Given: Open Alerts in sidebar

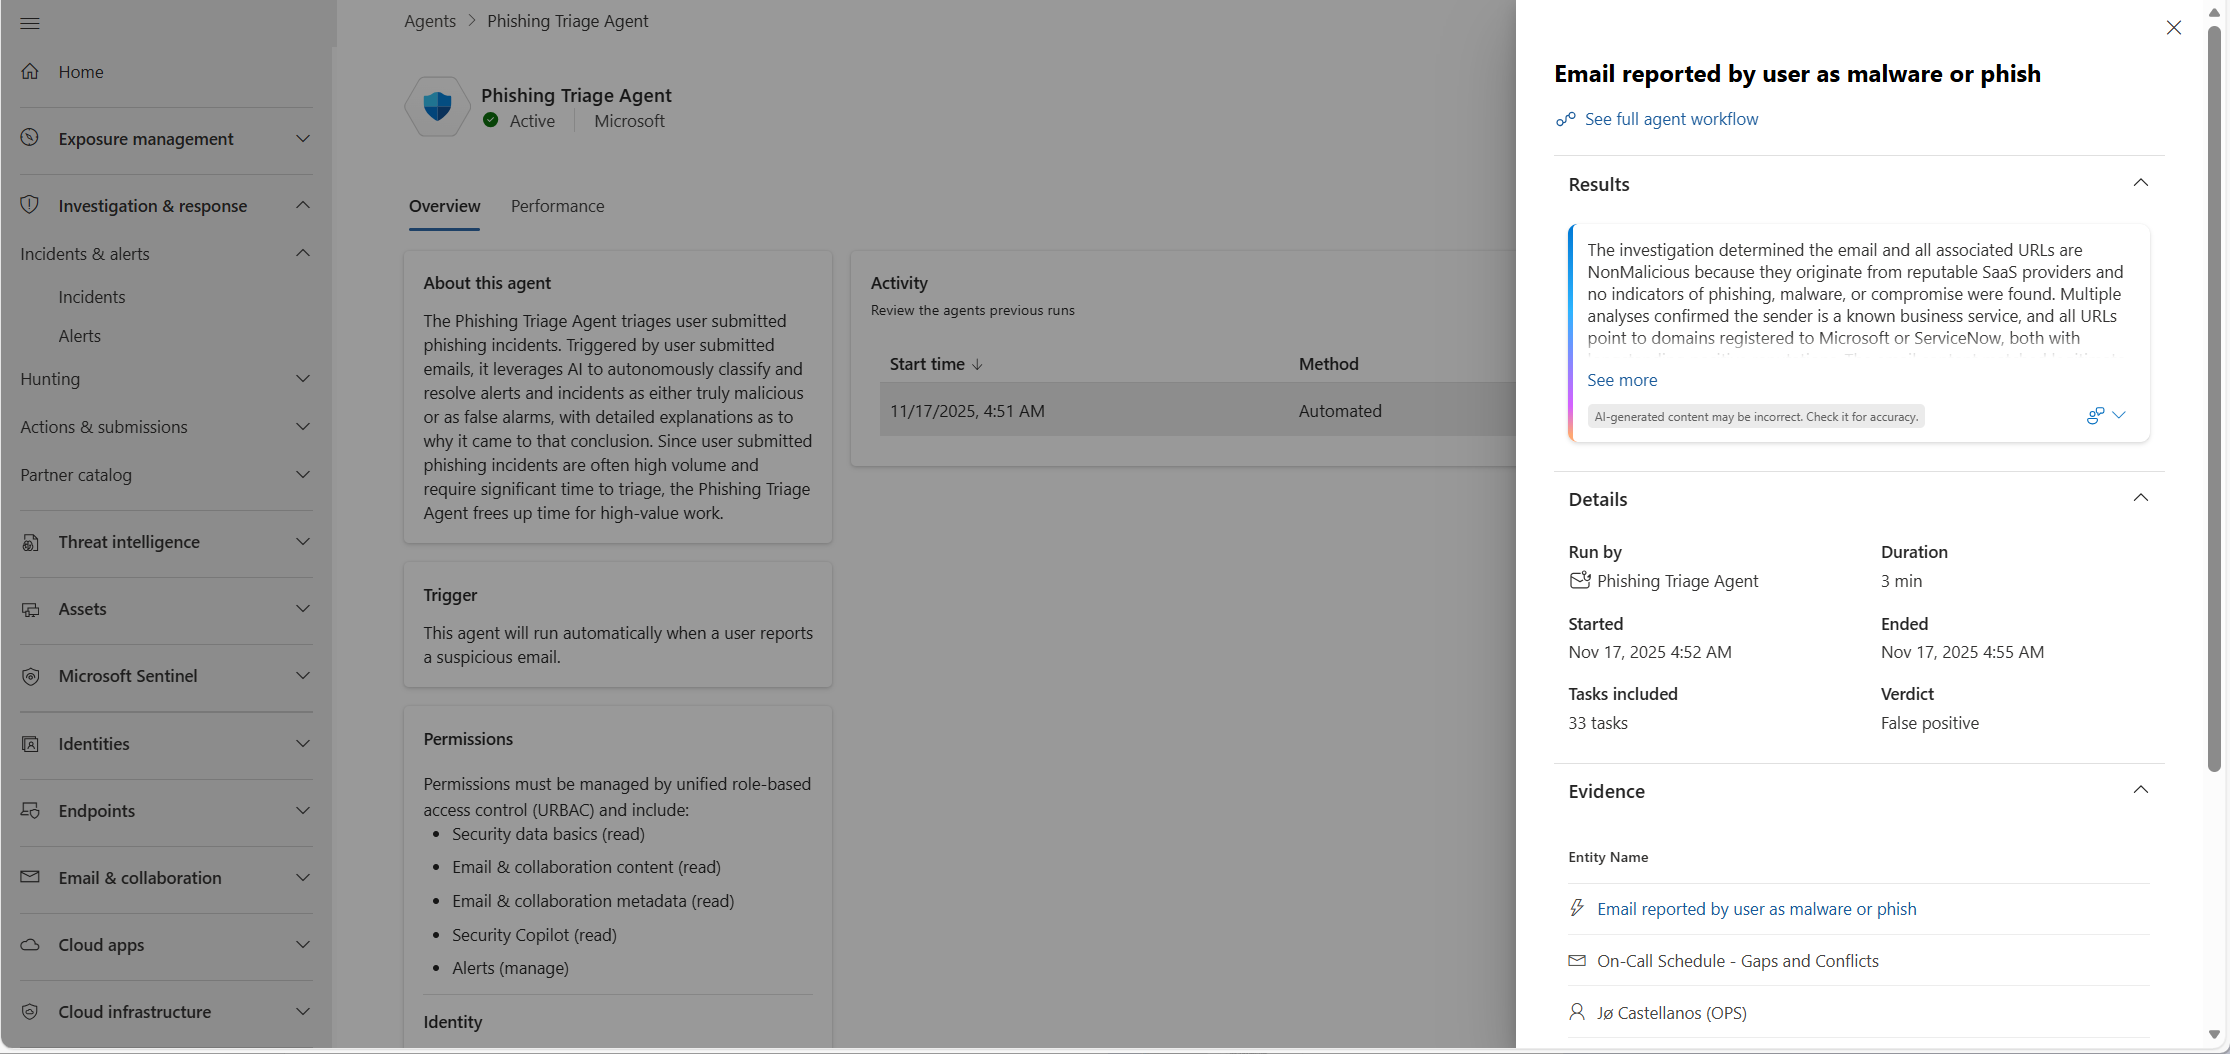Looking at the screenshot, I should [x=80, y=336].
